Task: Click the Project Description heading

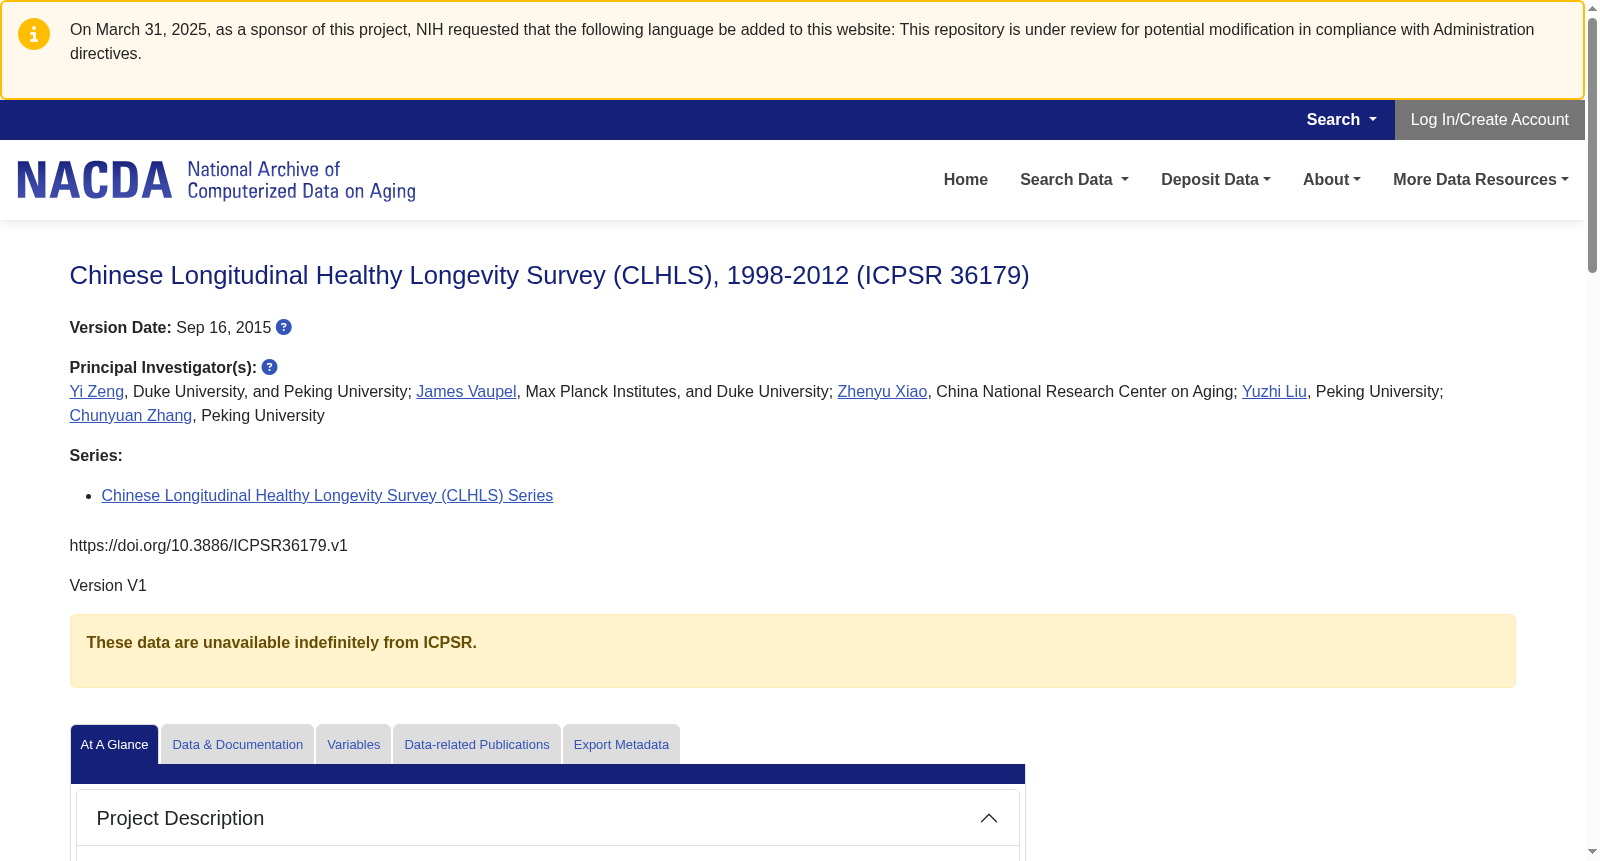Action: [180, 818]
